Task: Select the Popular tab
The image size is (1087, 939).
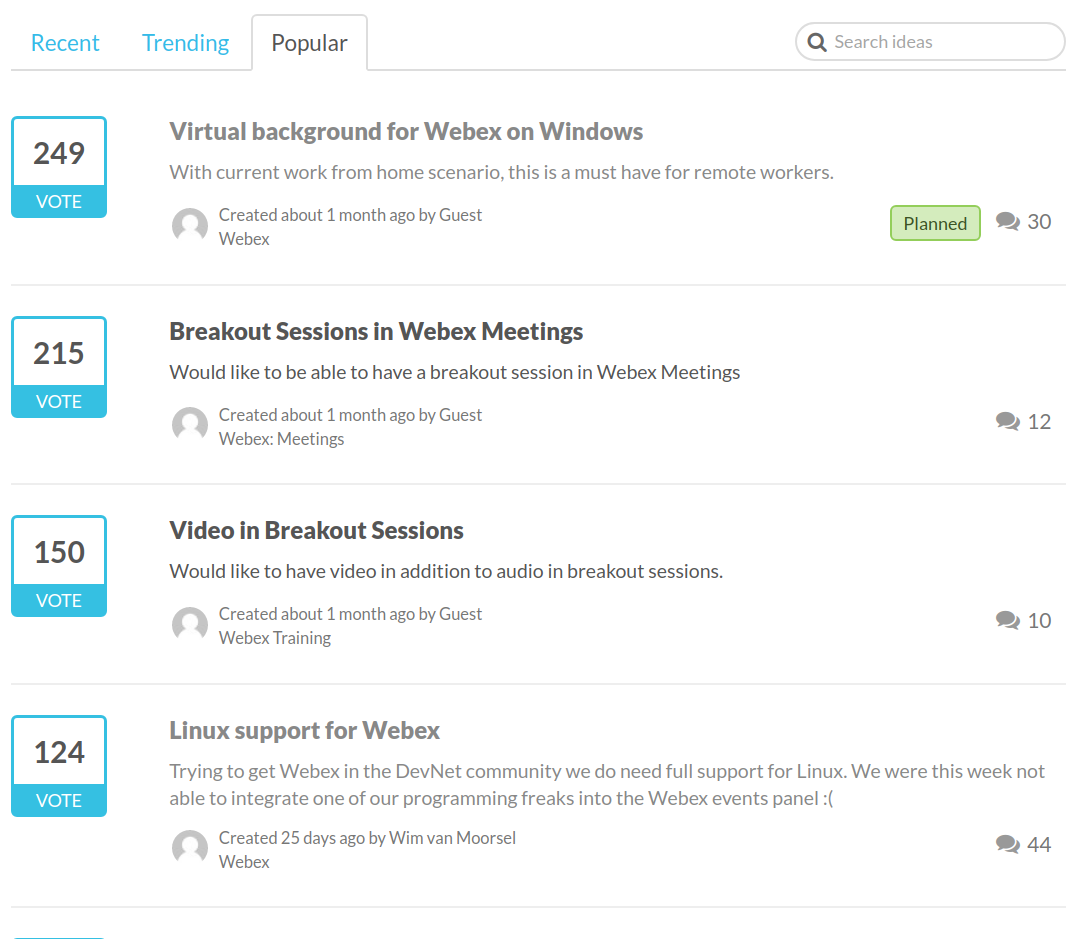Action: tap(309, 43)
